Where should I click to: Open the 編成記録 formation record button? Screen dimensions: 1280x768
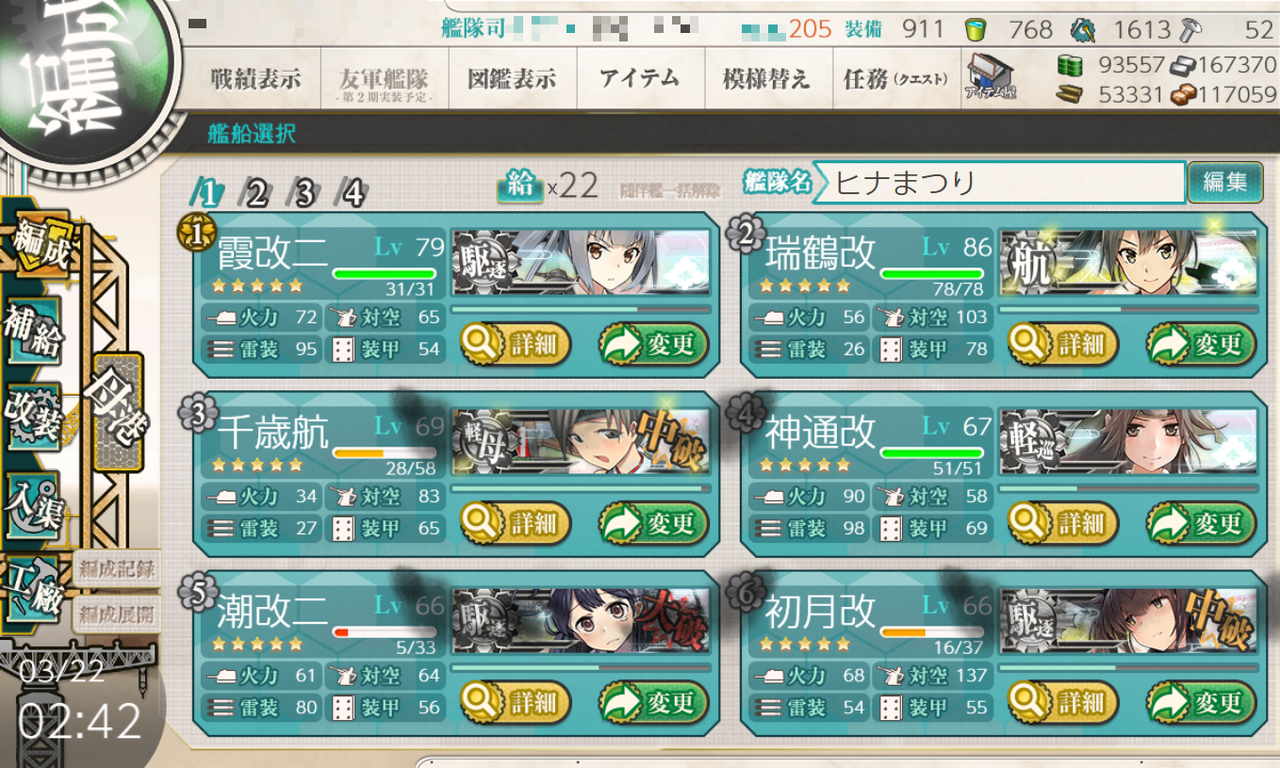point(118,570)
